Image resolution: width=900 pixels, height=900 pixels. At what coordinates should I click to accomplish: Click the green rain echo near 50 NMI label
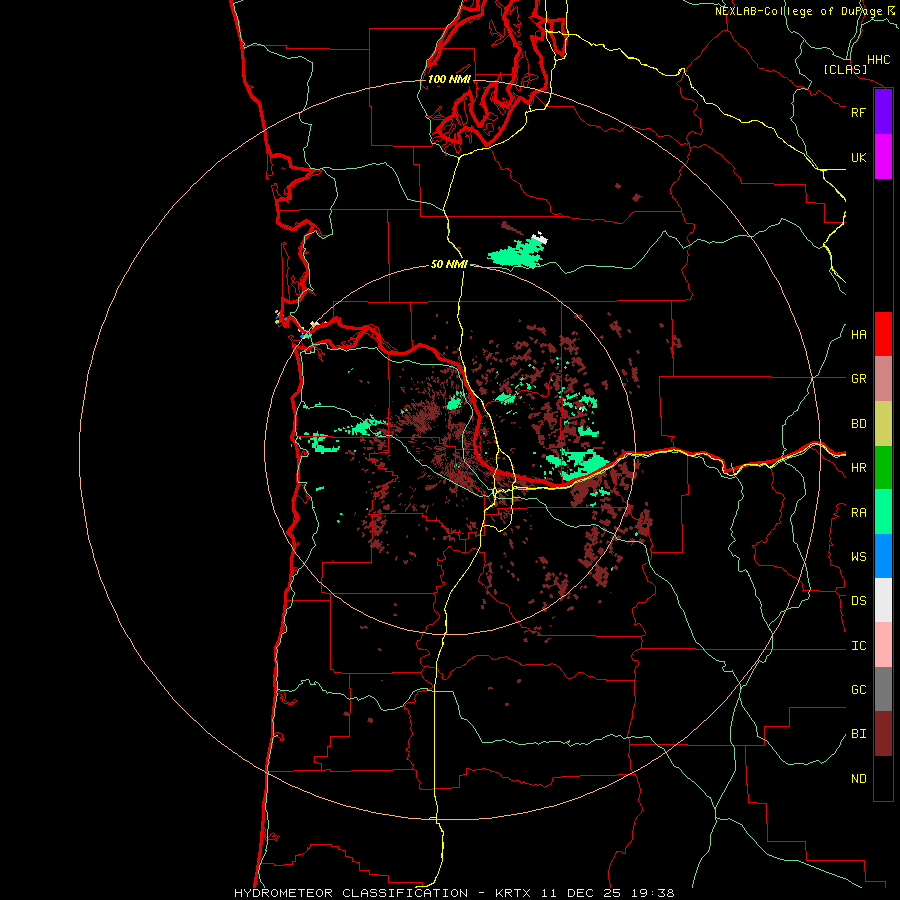click(x=516, y=254)
